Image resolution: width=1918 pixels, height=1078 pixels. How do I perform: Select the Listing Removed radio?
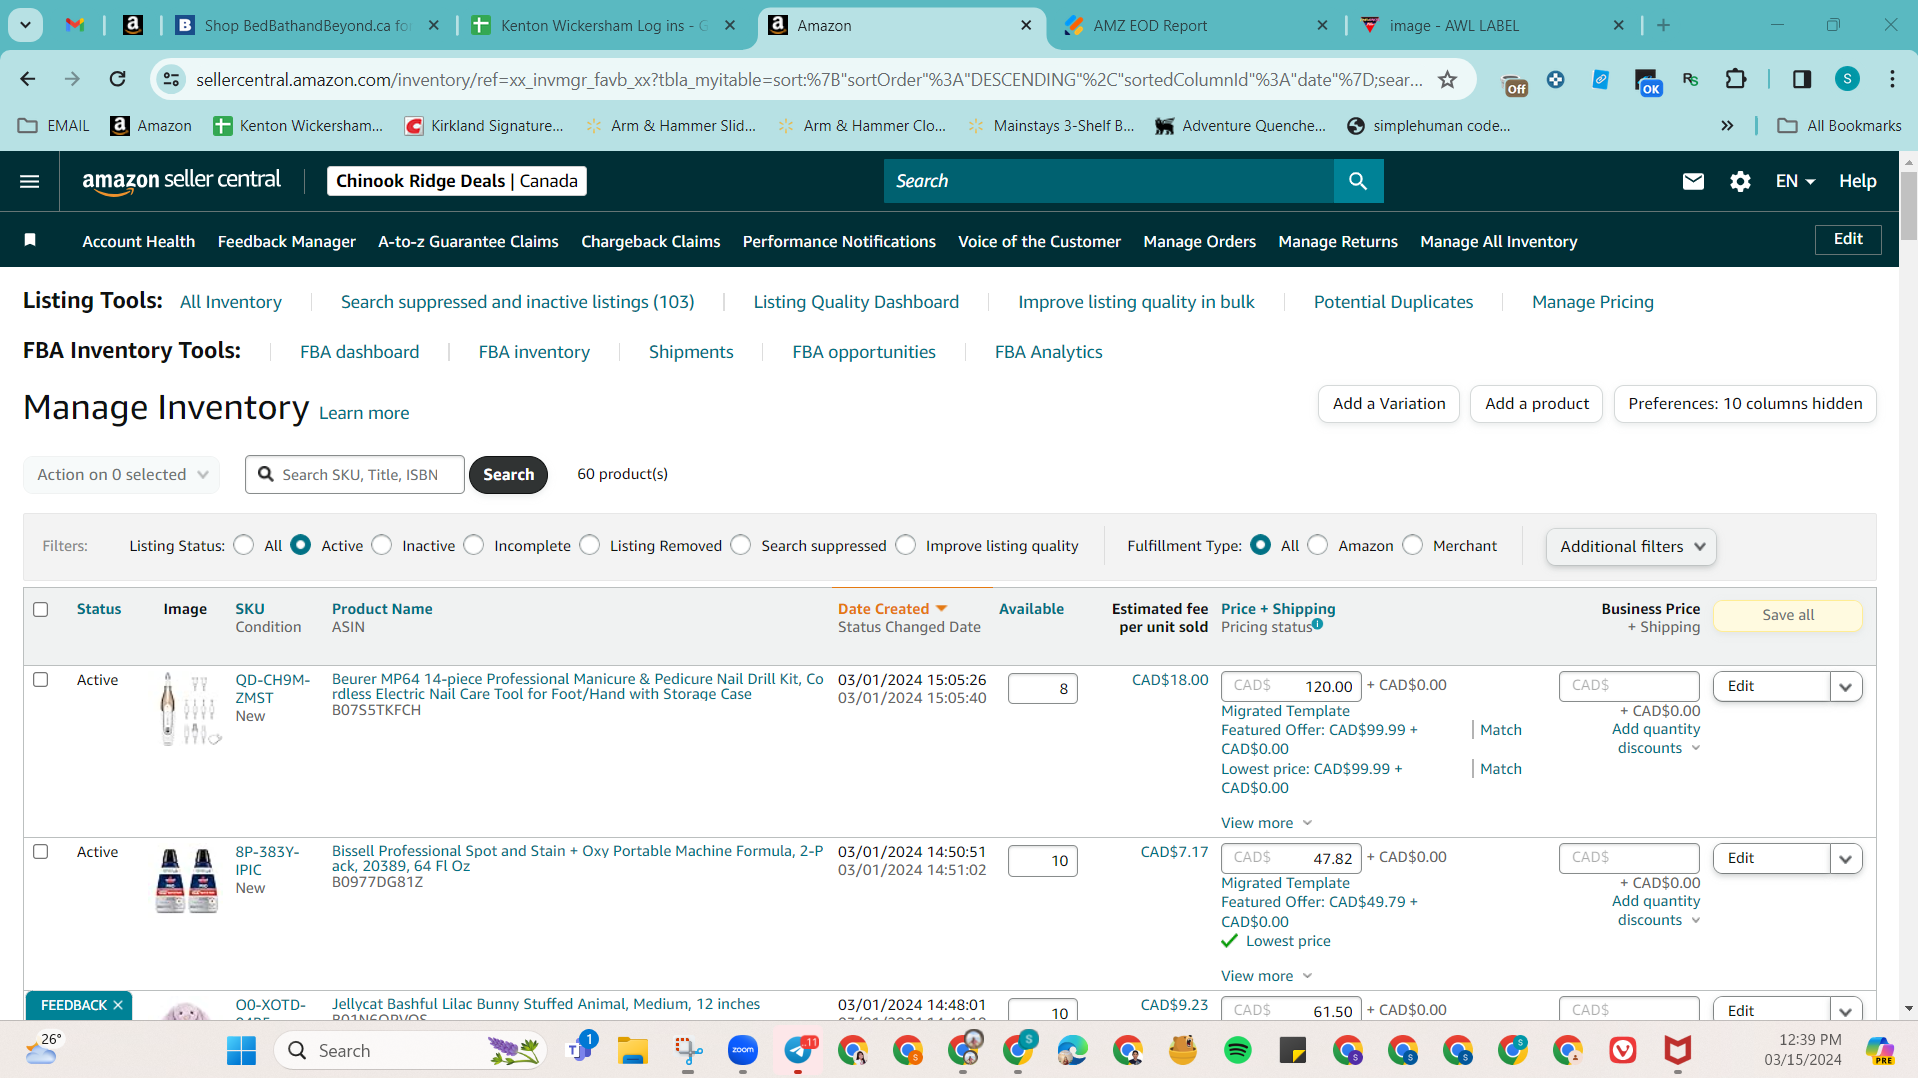pos(590,545)
